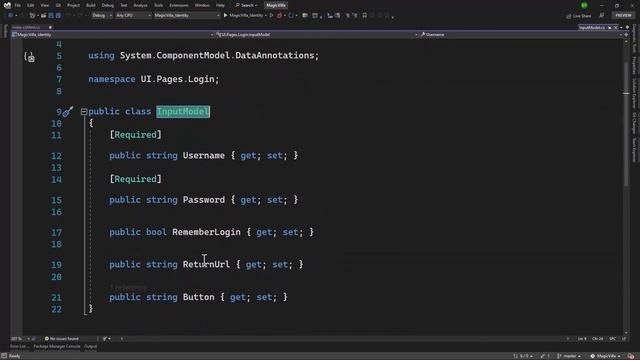This screenshot has height=360, width=640.
Task: Click the track changes margin icon on line 5
Action: pyautogui.click(x=29, y=57)
